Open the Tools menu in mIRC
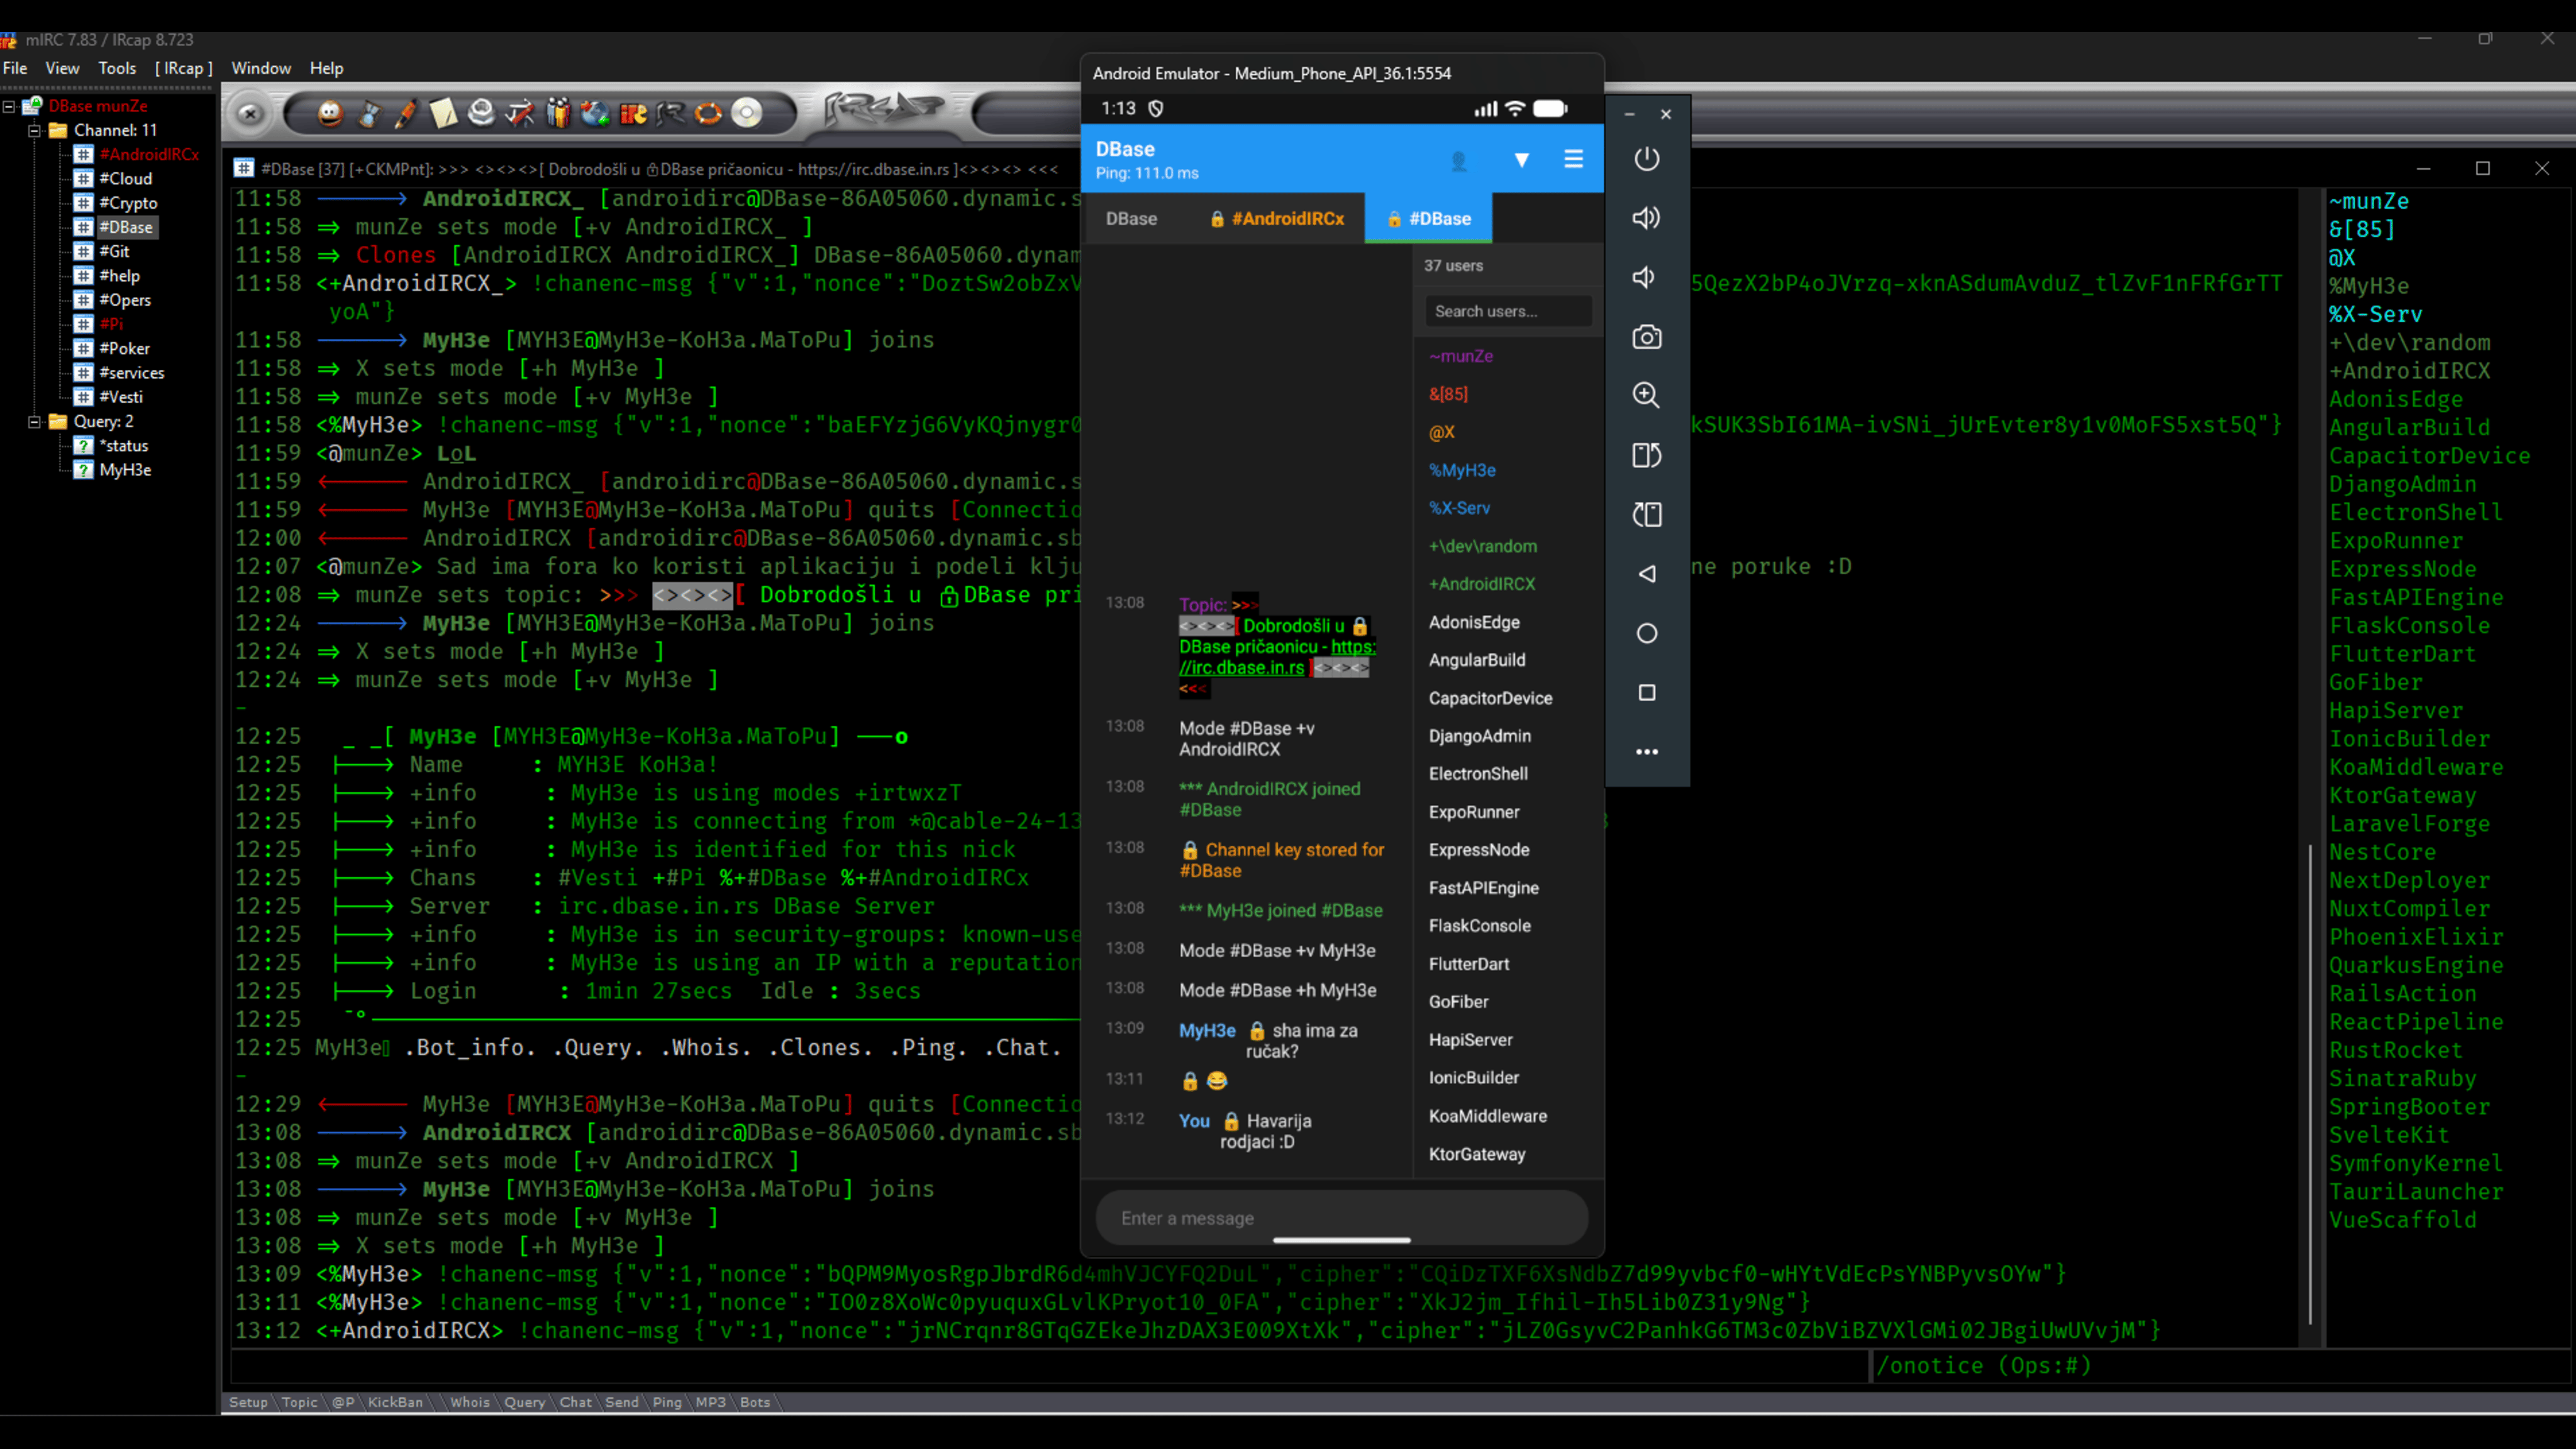The image size is (2576, 1449). (x=117, y=68)
